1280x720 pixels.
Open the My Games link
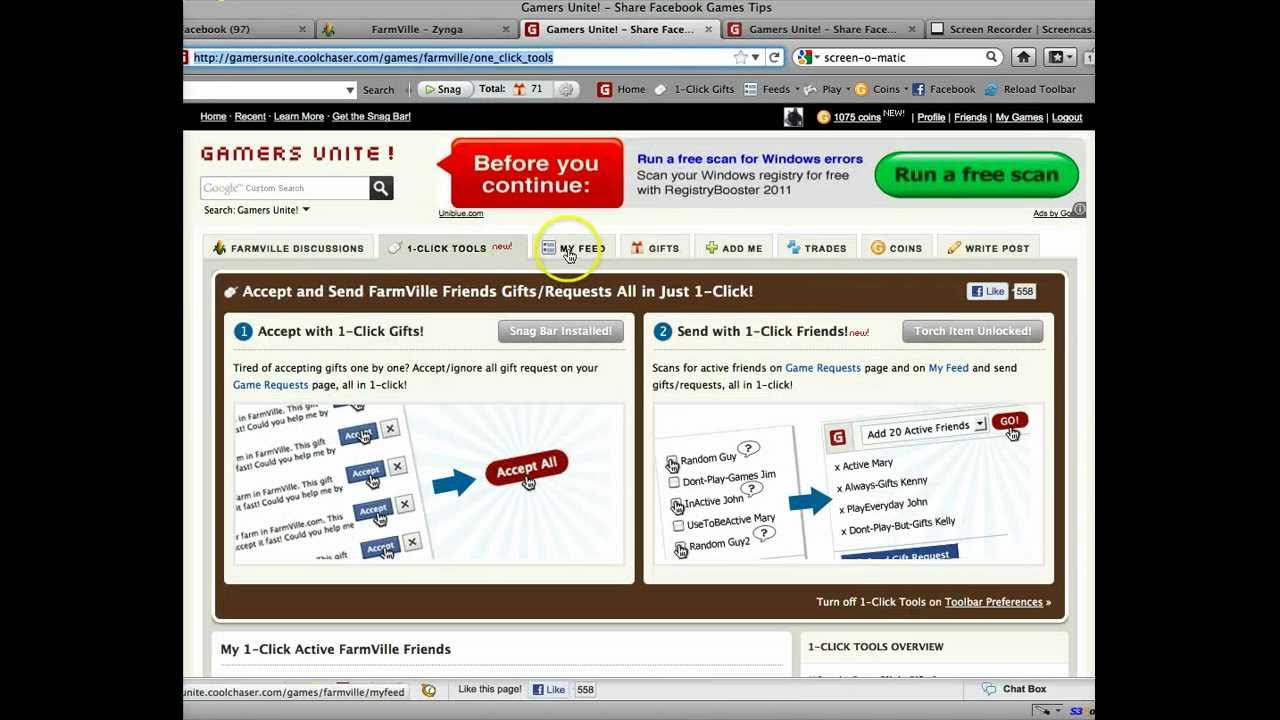click(x=1019, y=118)
